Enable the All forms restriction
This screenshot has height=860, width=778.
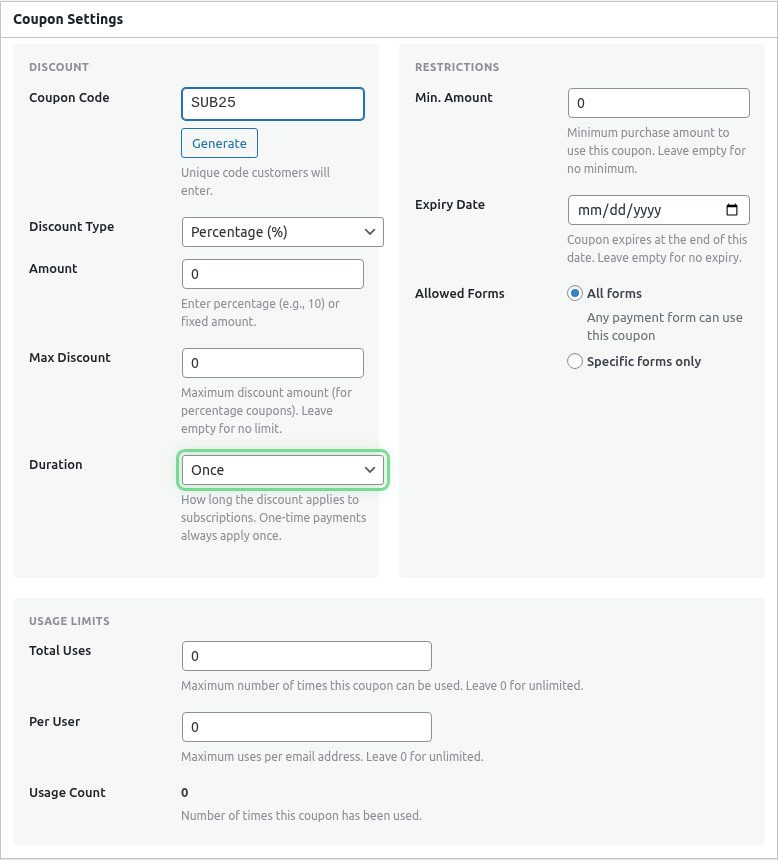tap(575, 293)
